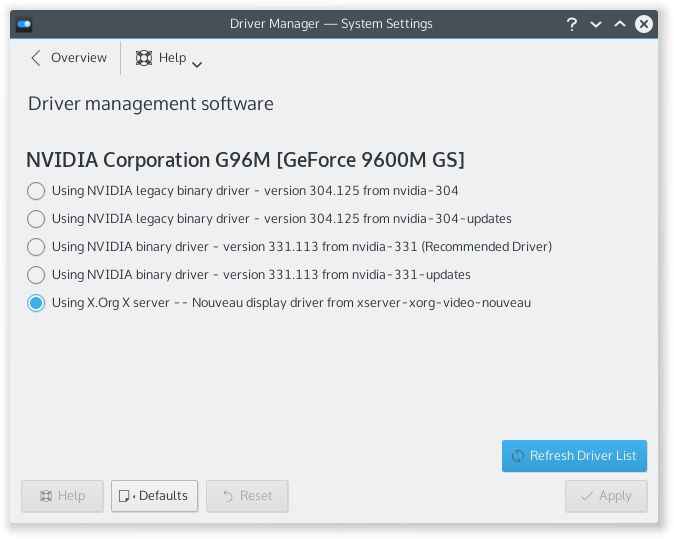Click the 'NVIDIA Corporation G96M [GeForce 9600M GS]' heading
The height and width of the screenshot is (539, 674).
point(245,160)
